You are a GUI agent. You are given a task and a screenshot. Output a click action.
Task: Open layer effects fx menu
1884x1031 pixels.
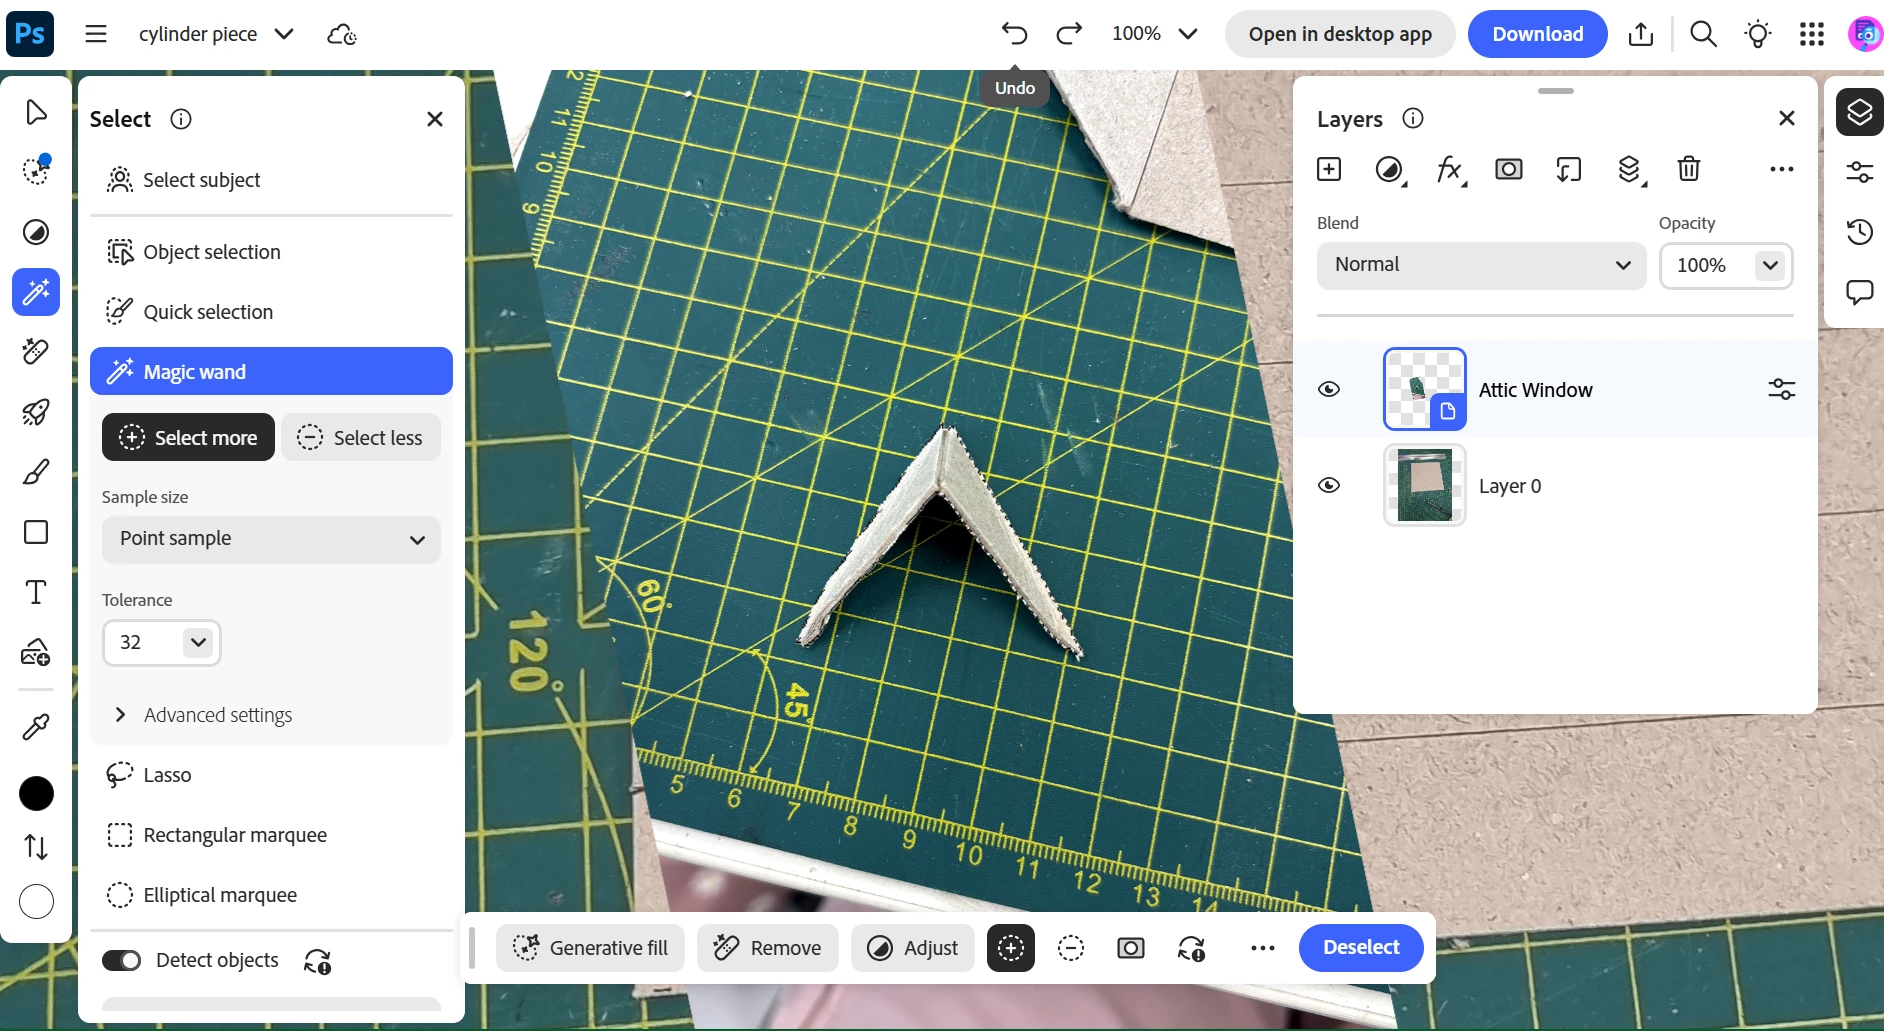tap(1450, 169)
